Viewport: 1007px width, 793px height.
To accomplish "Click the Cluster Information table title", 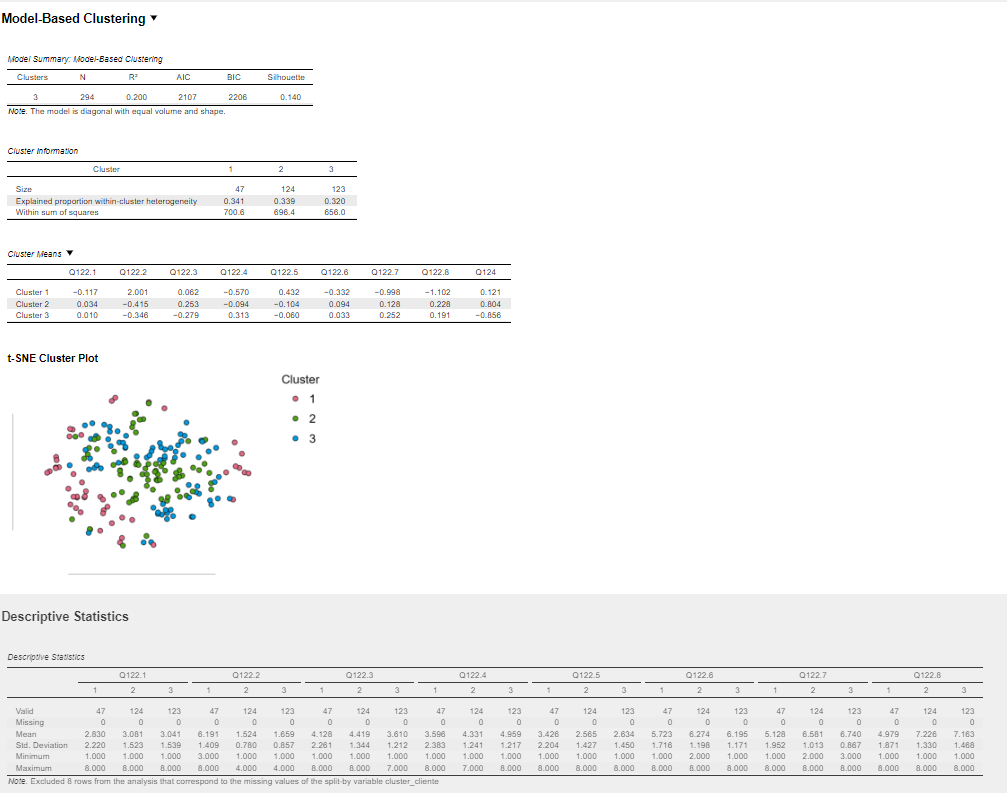I will click(x=43, y=151).
